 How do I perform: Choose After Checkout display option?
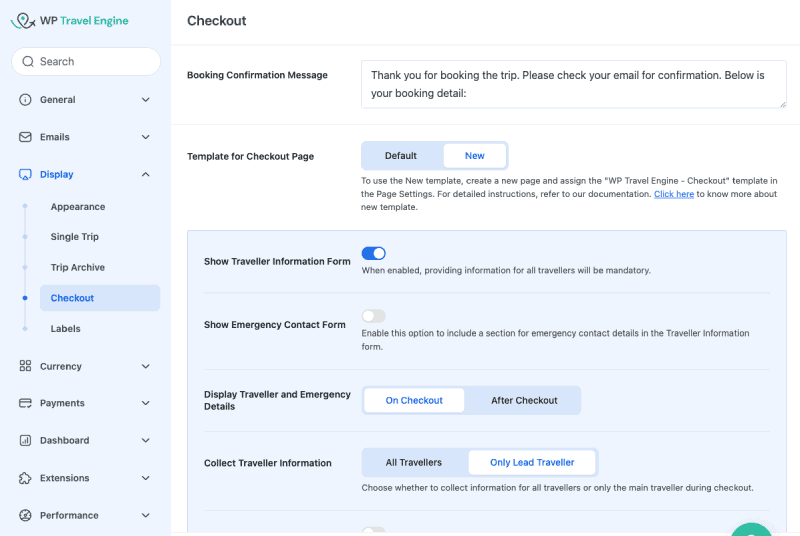click(x=524, y=400)
